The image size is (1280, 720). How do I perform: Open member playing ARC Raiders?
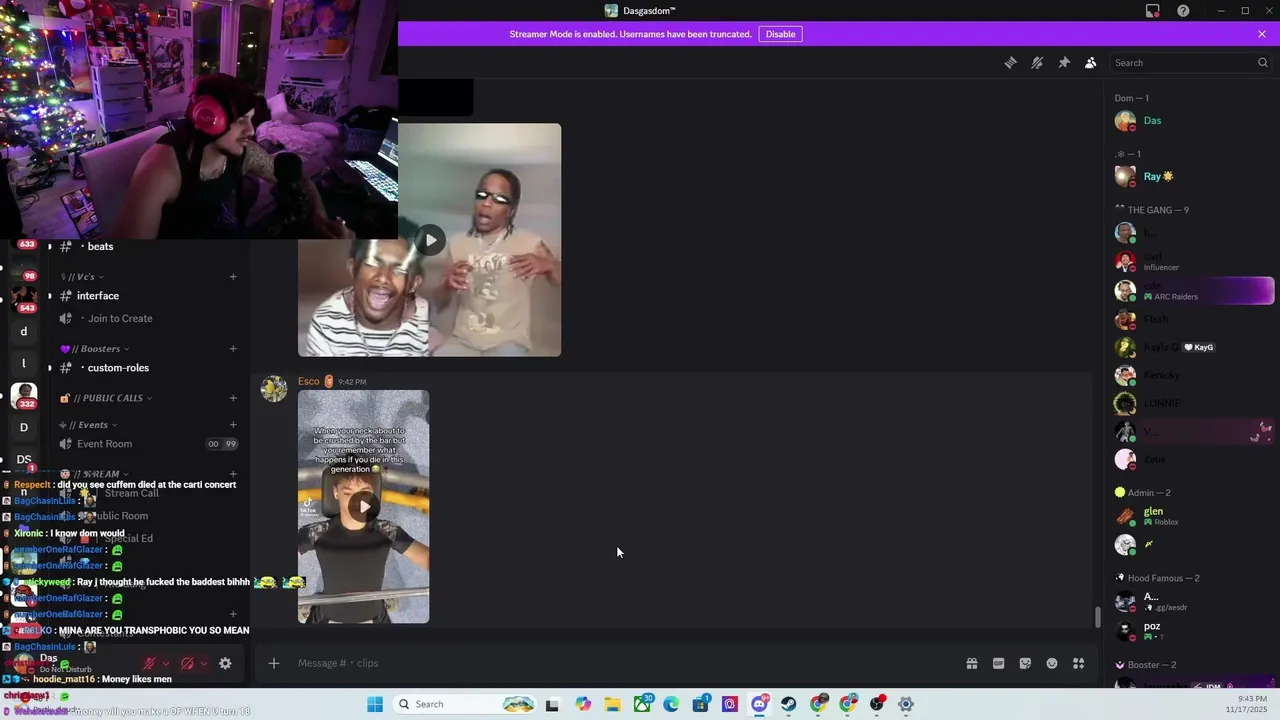click(x=1192, y=291)
